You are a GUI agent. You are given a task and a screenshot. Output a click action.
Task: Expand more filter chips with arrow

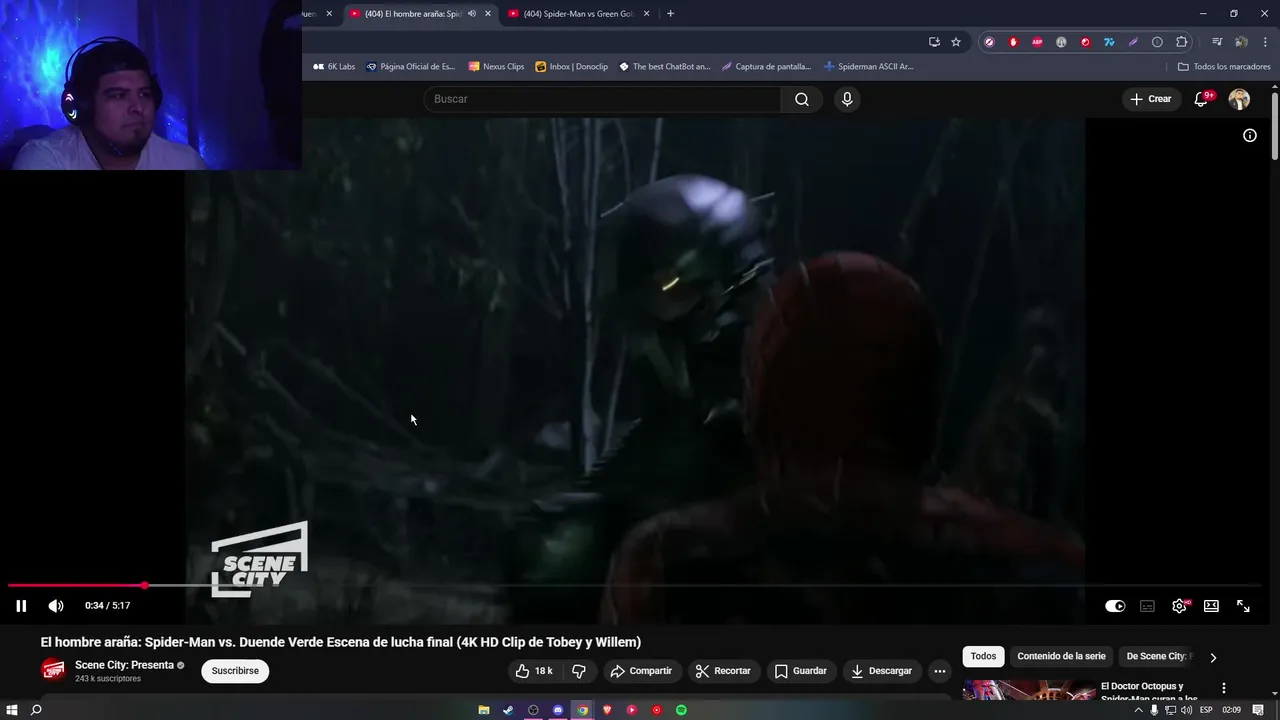[x=1213, y=657]
